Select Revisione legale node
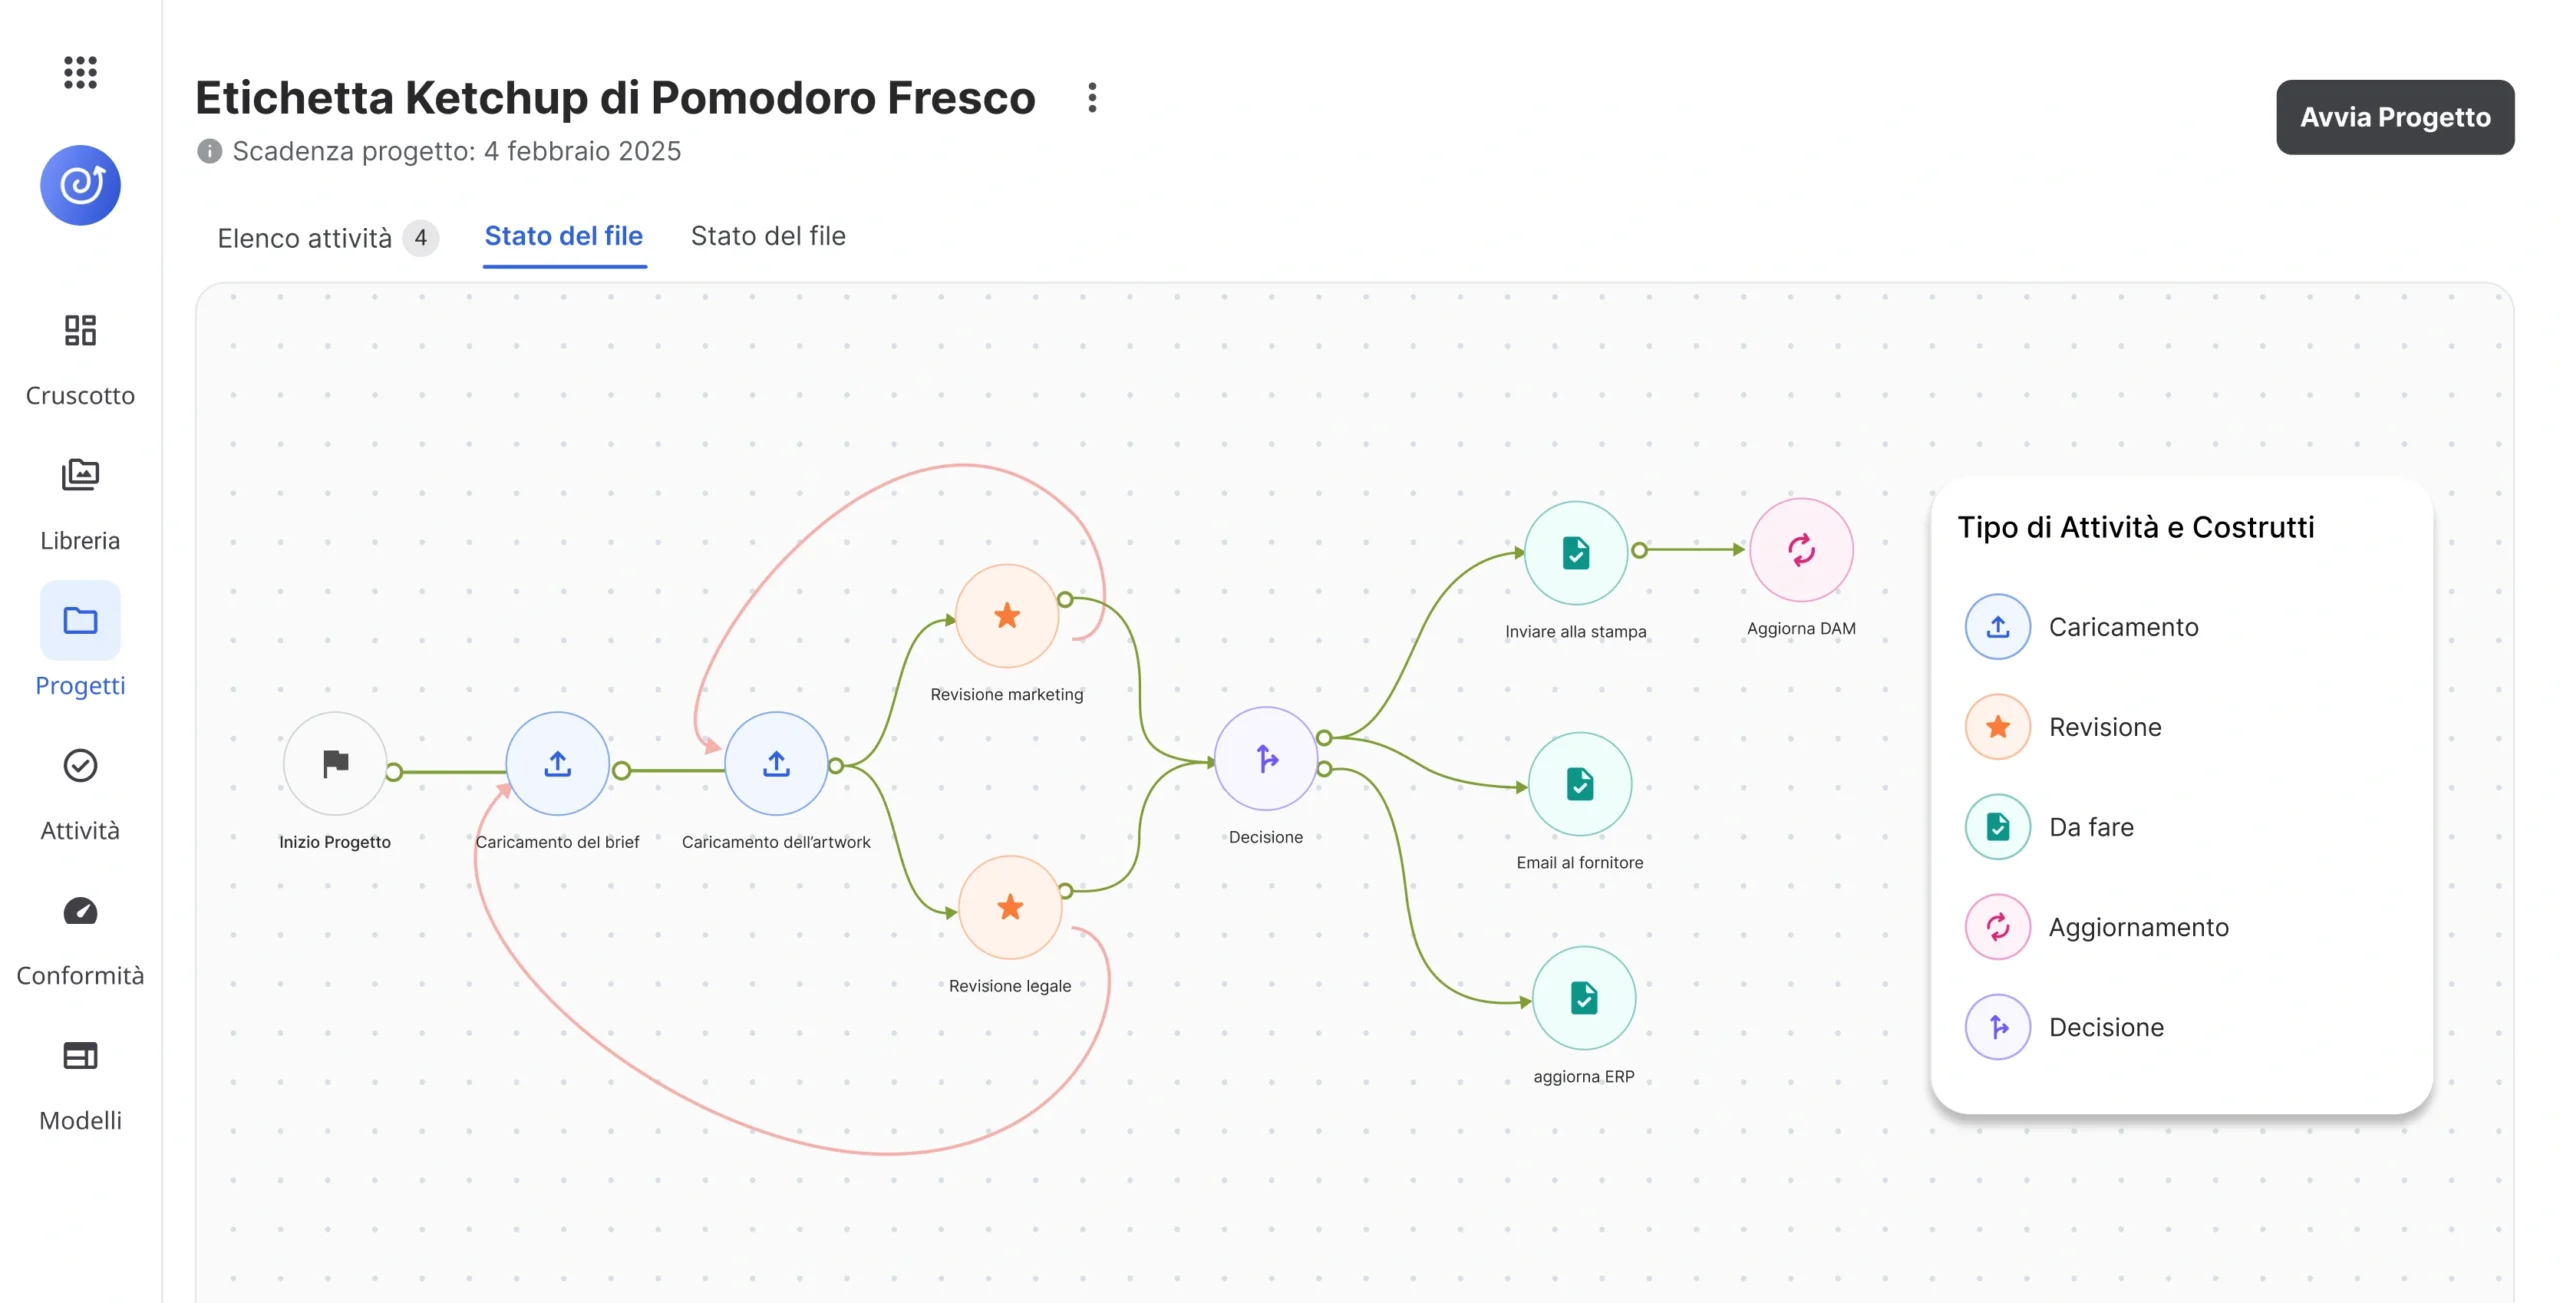Viewport: 2560px width, 1303px height. (1010, 907)
